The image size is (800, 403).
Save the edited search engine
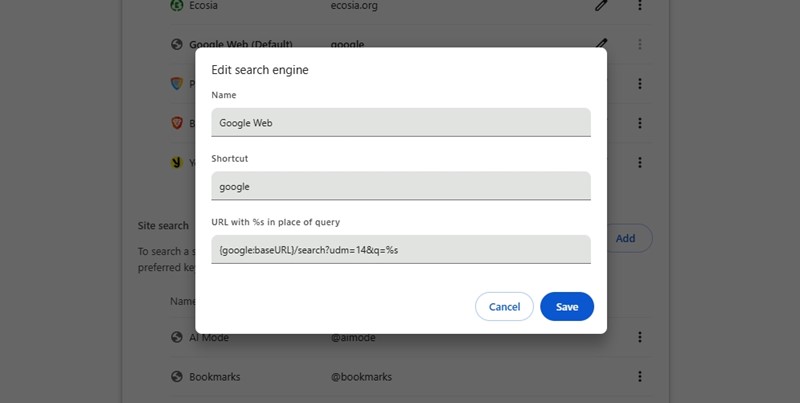click(567, 307)
